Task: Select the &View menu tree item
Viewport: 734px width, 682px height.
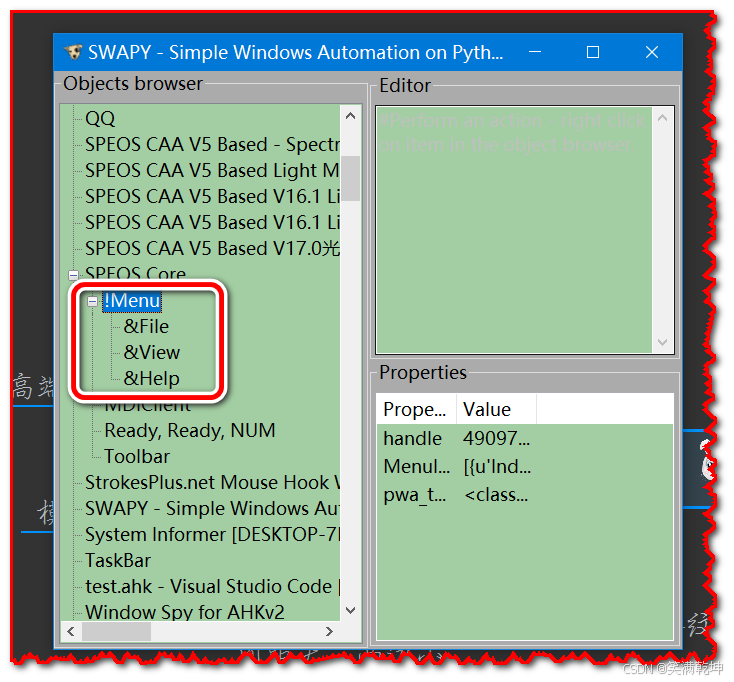Action: point(152,352)
